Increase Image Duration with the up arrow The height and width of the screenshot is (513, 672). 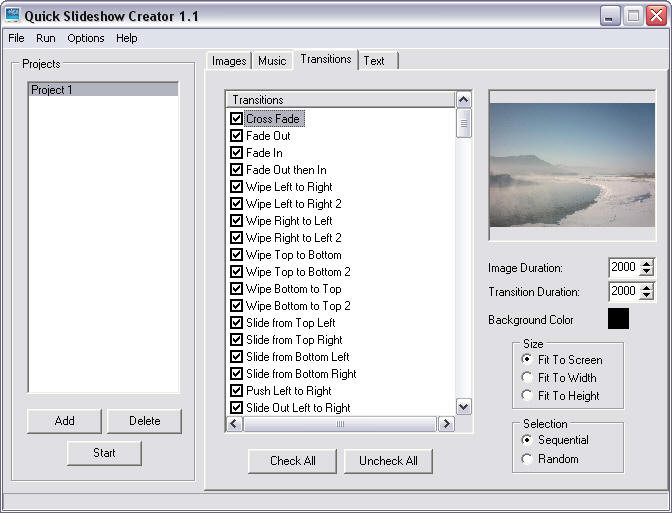(x=646, y=263)
